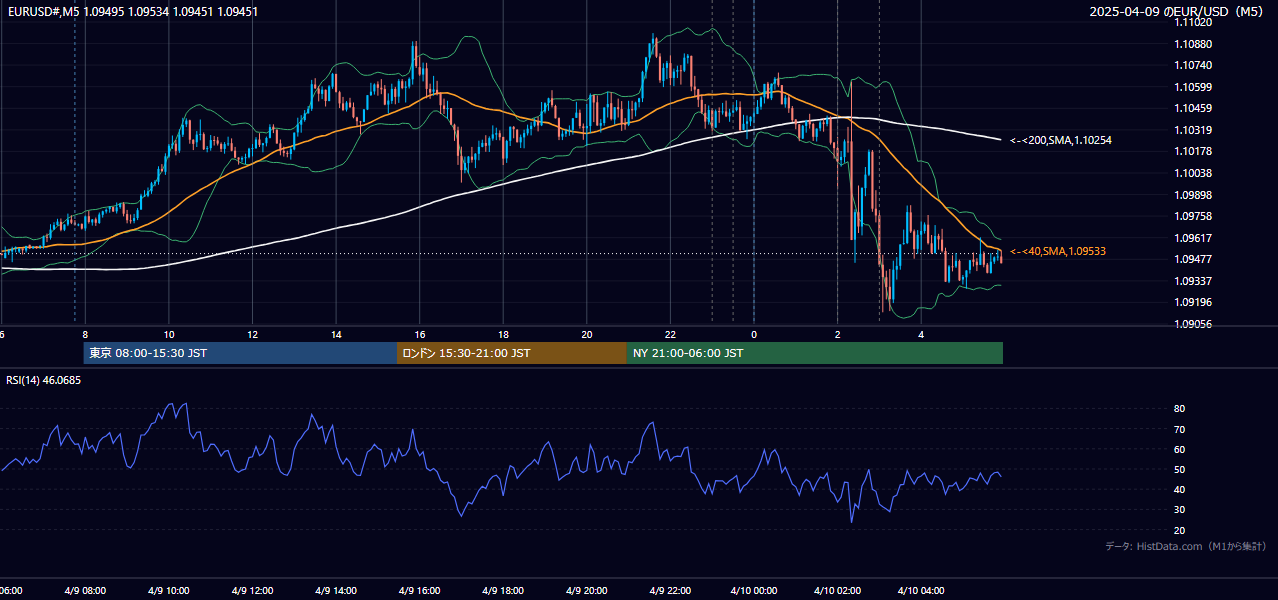1278x600 pixels.
Task: Click the 東京 08:00-15:30 JST session bar
Action: click(x=241, y=353)
